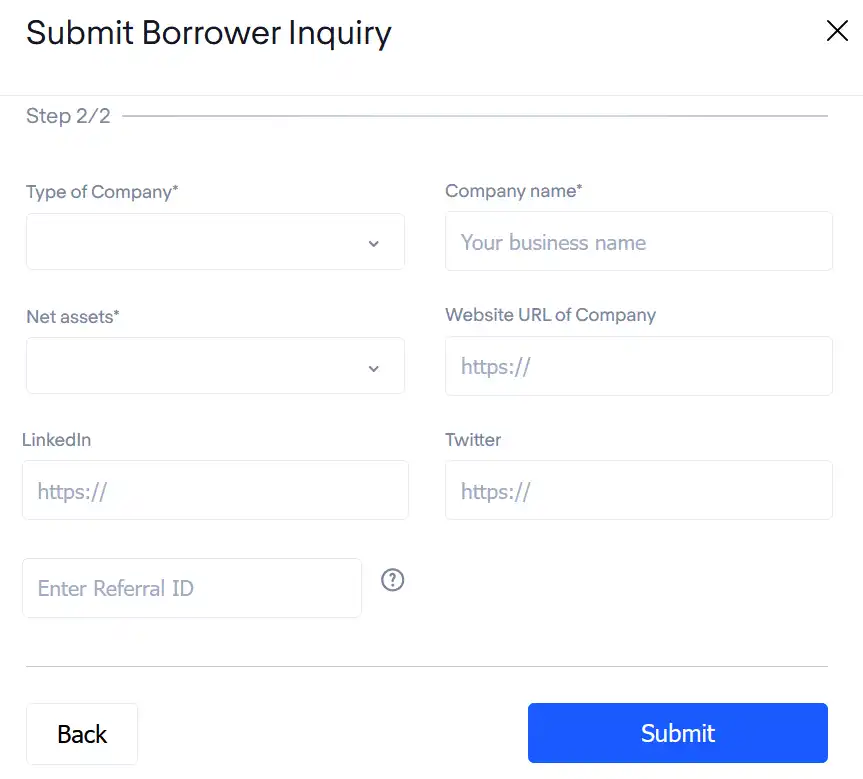Screen dimensions: 863x779
Task: Expand the Type of Company chevron arrow
Action: [374, 243]
